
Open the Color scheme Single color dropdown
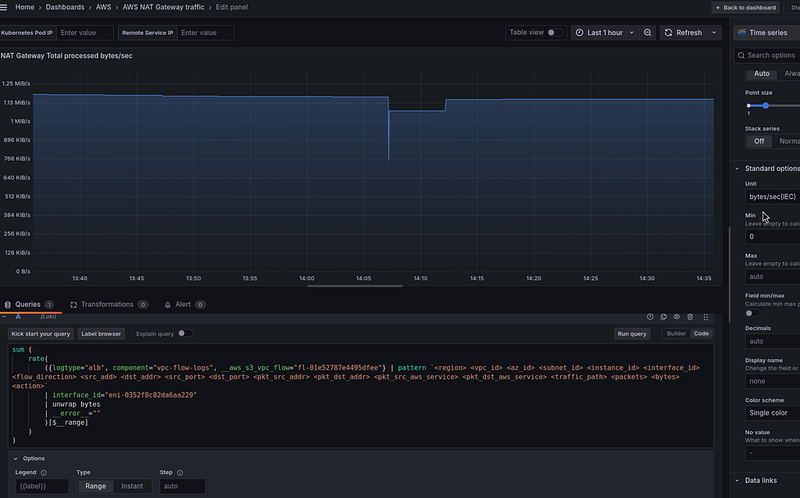(x=772, y=413)
